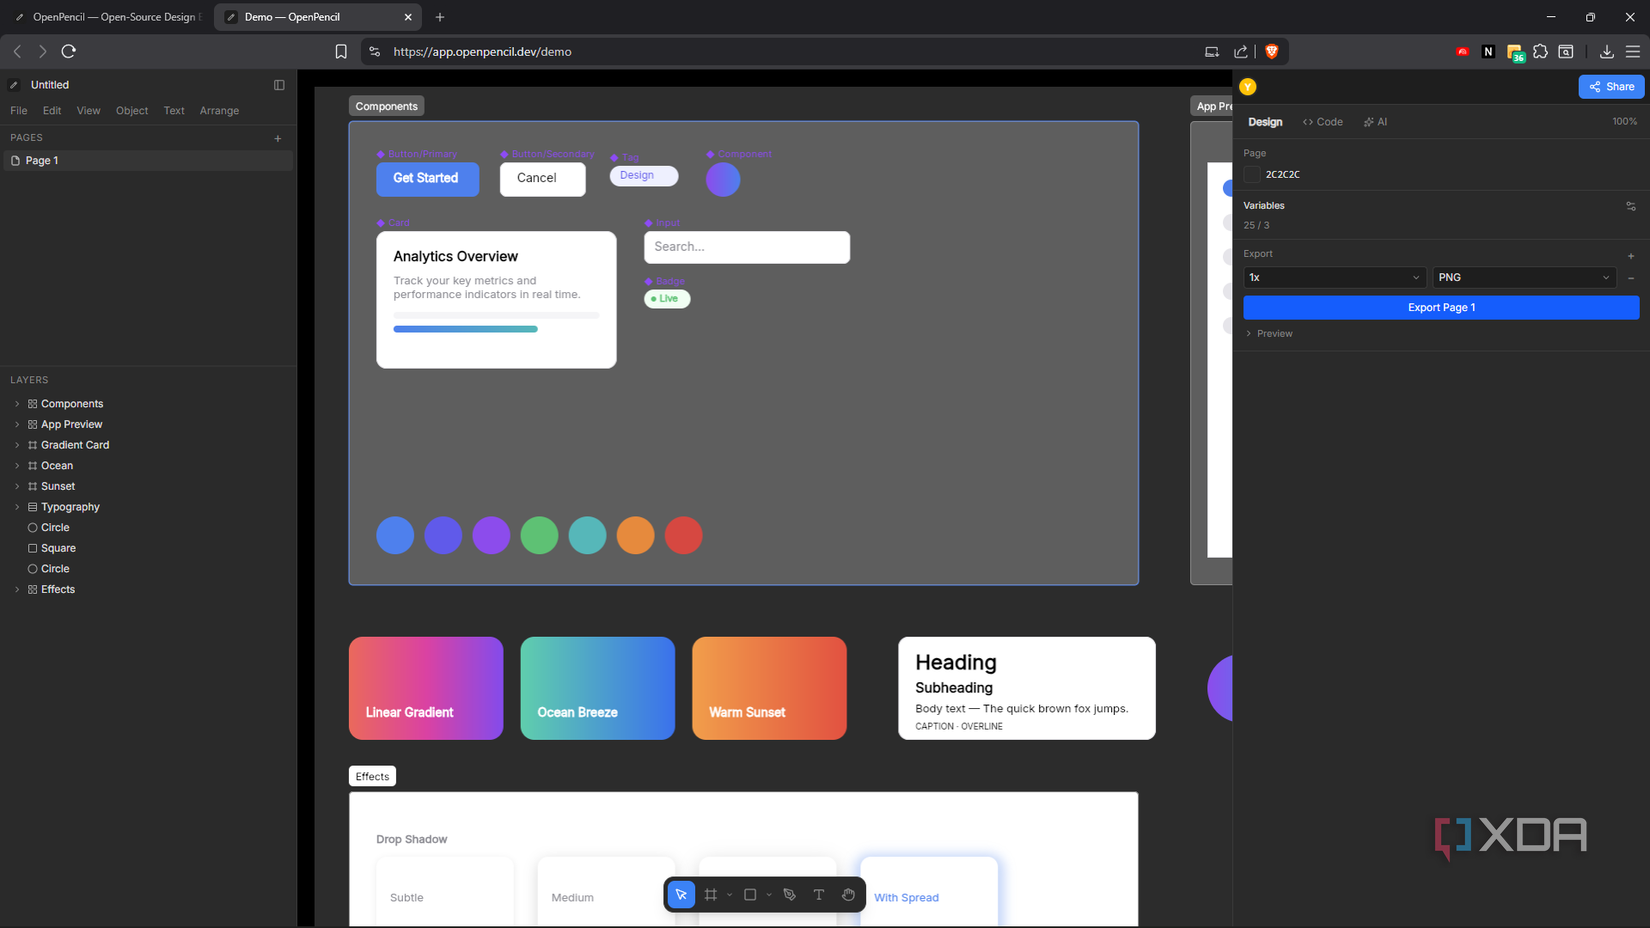Select the Rectangle shape tool
This screenshot has width=1650, height=928.
750,894
